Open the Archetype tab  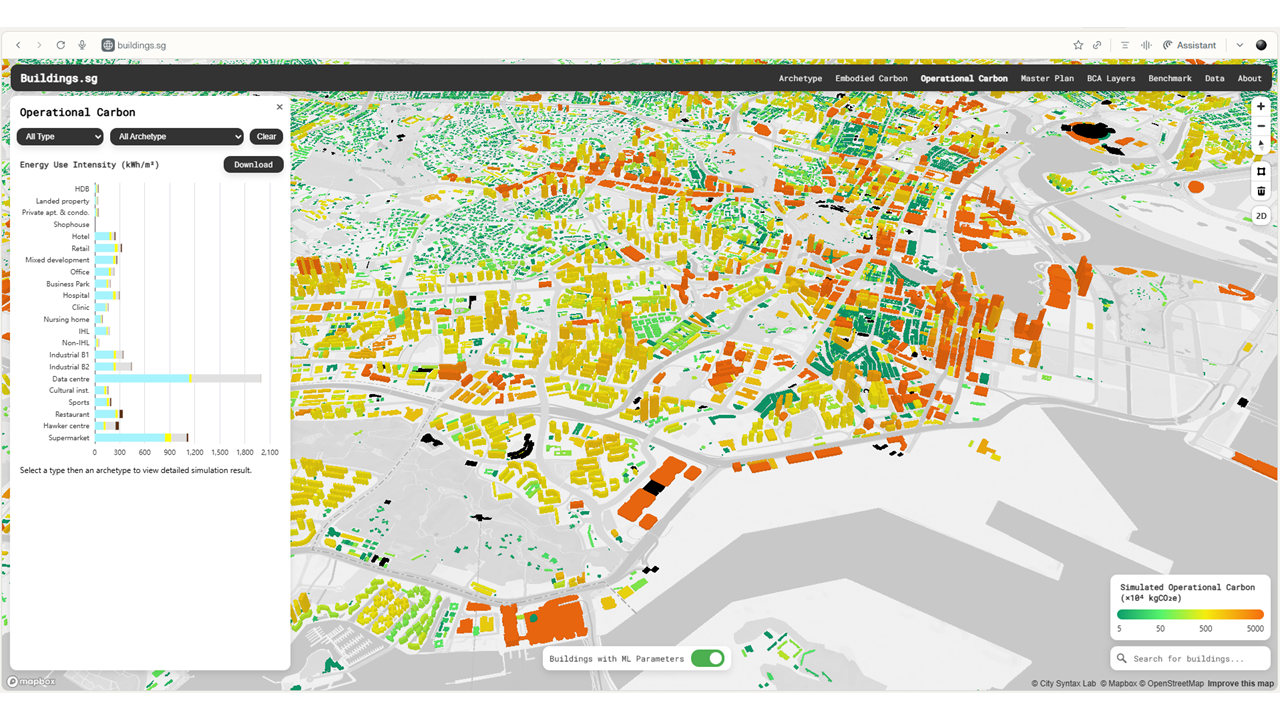click(x=800, y=78)
